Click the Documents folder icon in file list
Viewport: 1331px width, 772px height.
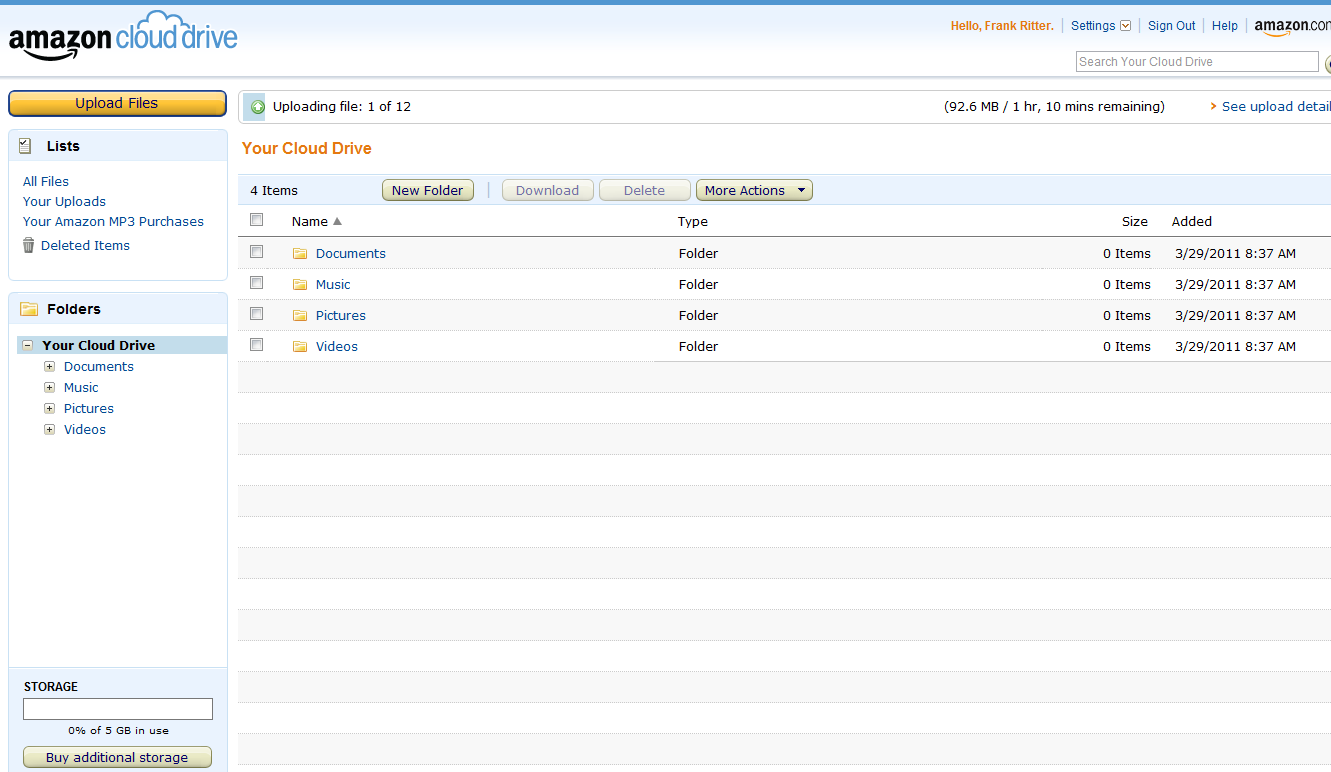(x=300, y=254)
